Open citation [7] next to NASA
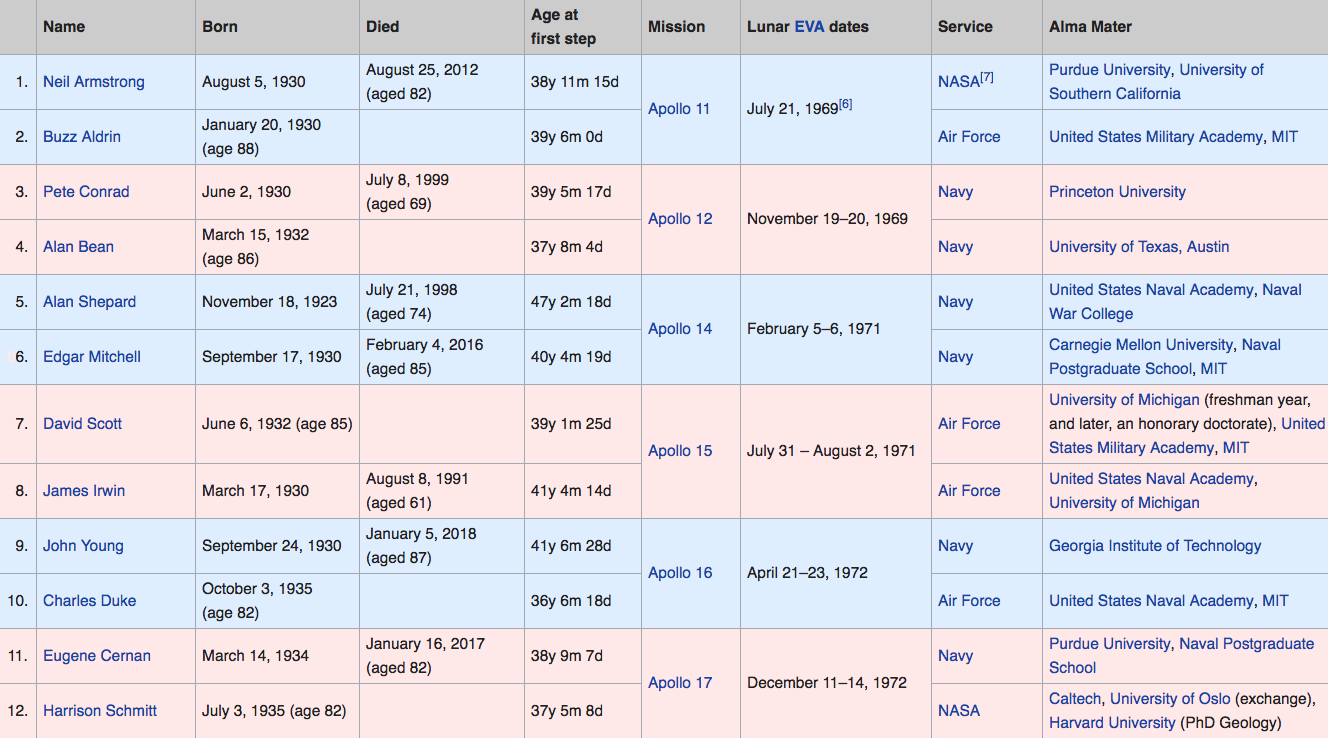 pyautogui.click(x=987, y=77)
